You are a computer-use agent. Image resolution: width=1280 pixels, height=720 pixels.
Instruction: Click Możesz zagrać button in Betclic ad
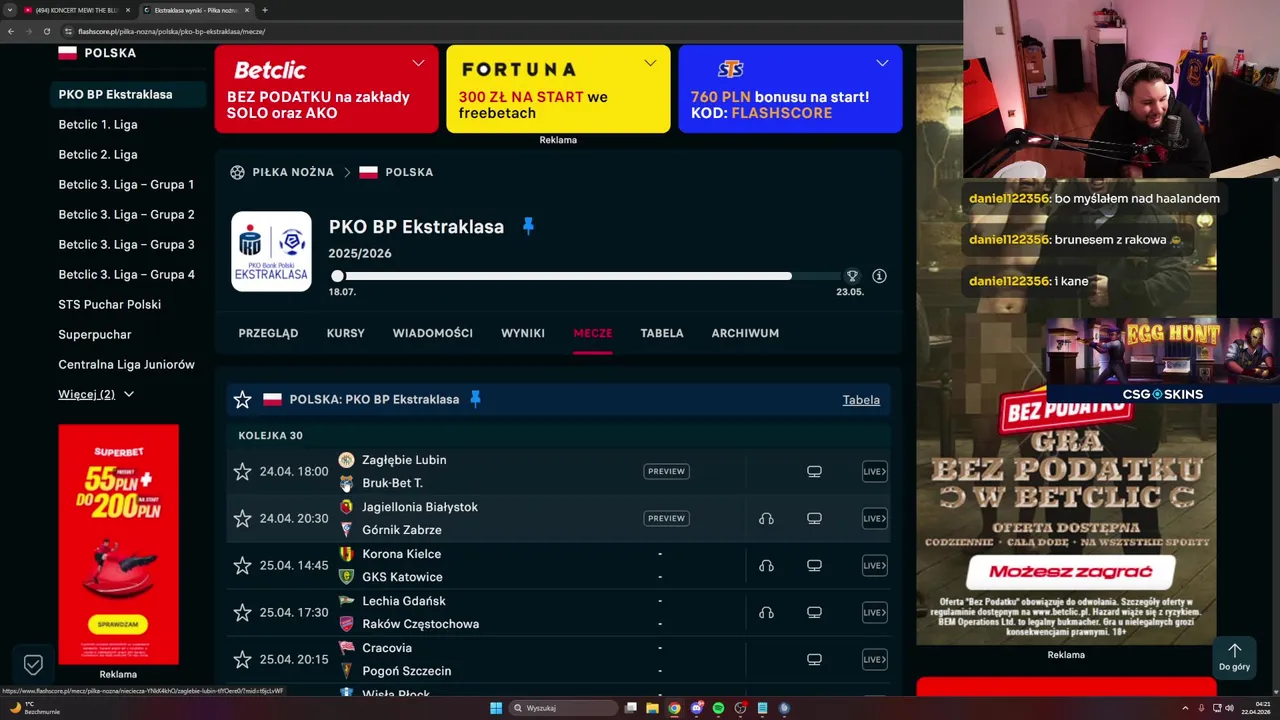coord(1070,572)
